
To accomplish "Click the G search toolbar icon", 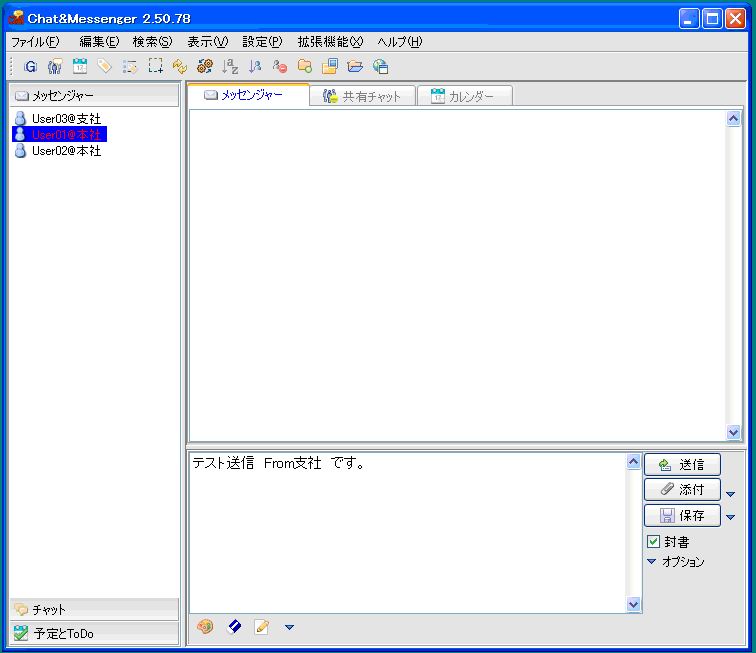I will 30,66.
